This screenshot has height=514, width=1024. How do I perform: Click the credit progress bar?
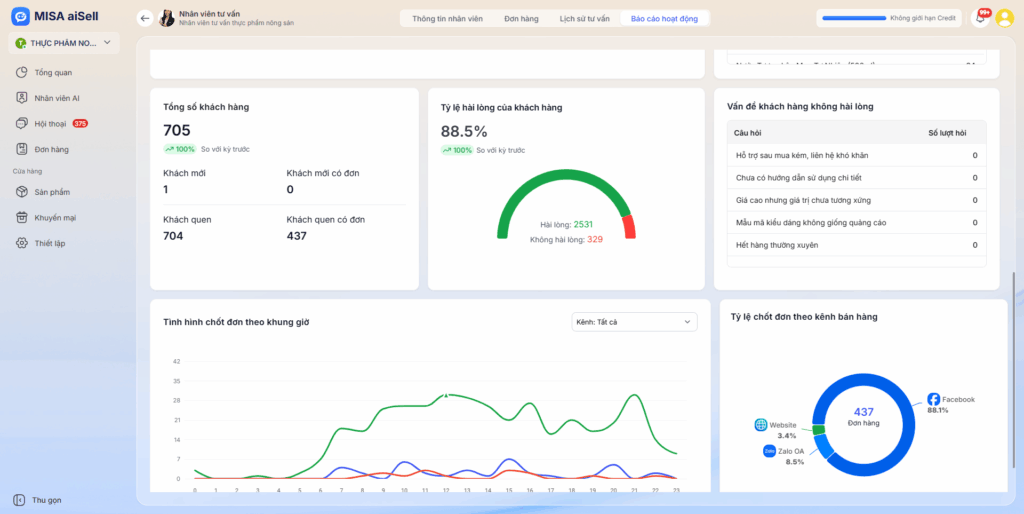pyautogui.click(x=853, y=18)
